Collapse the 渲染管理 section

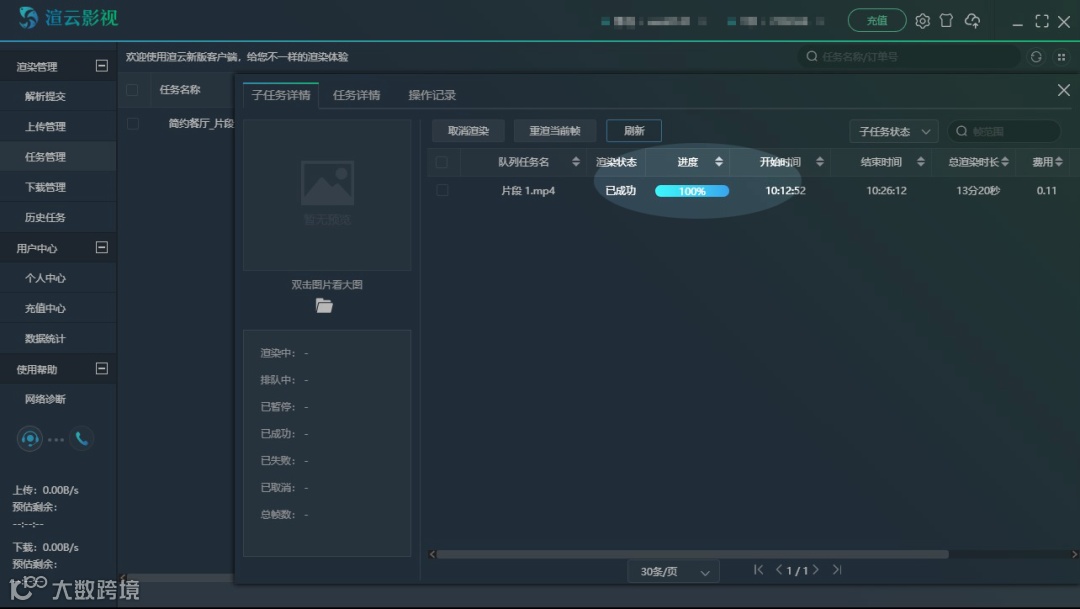[x=101, y=65]
